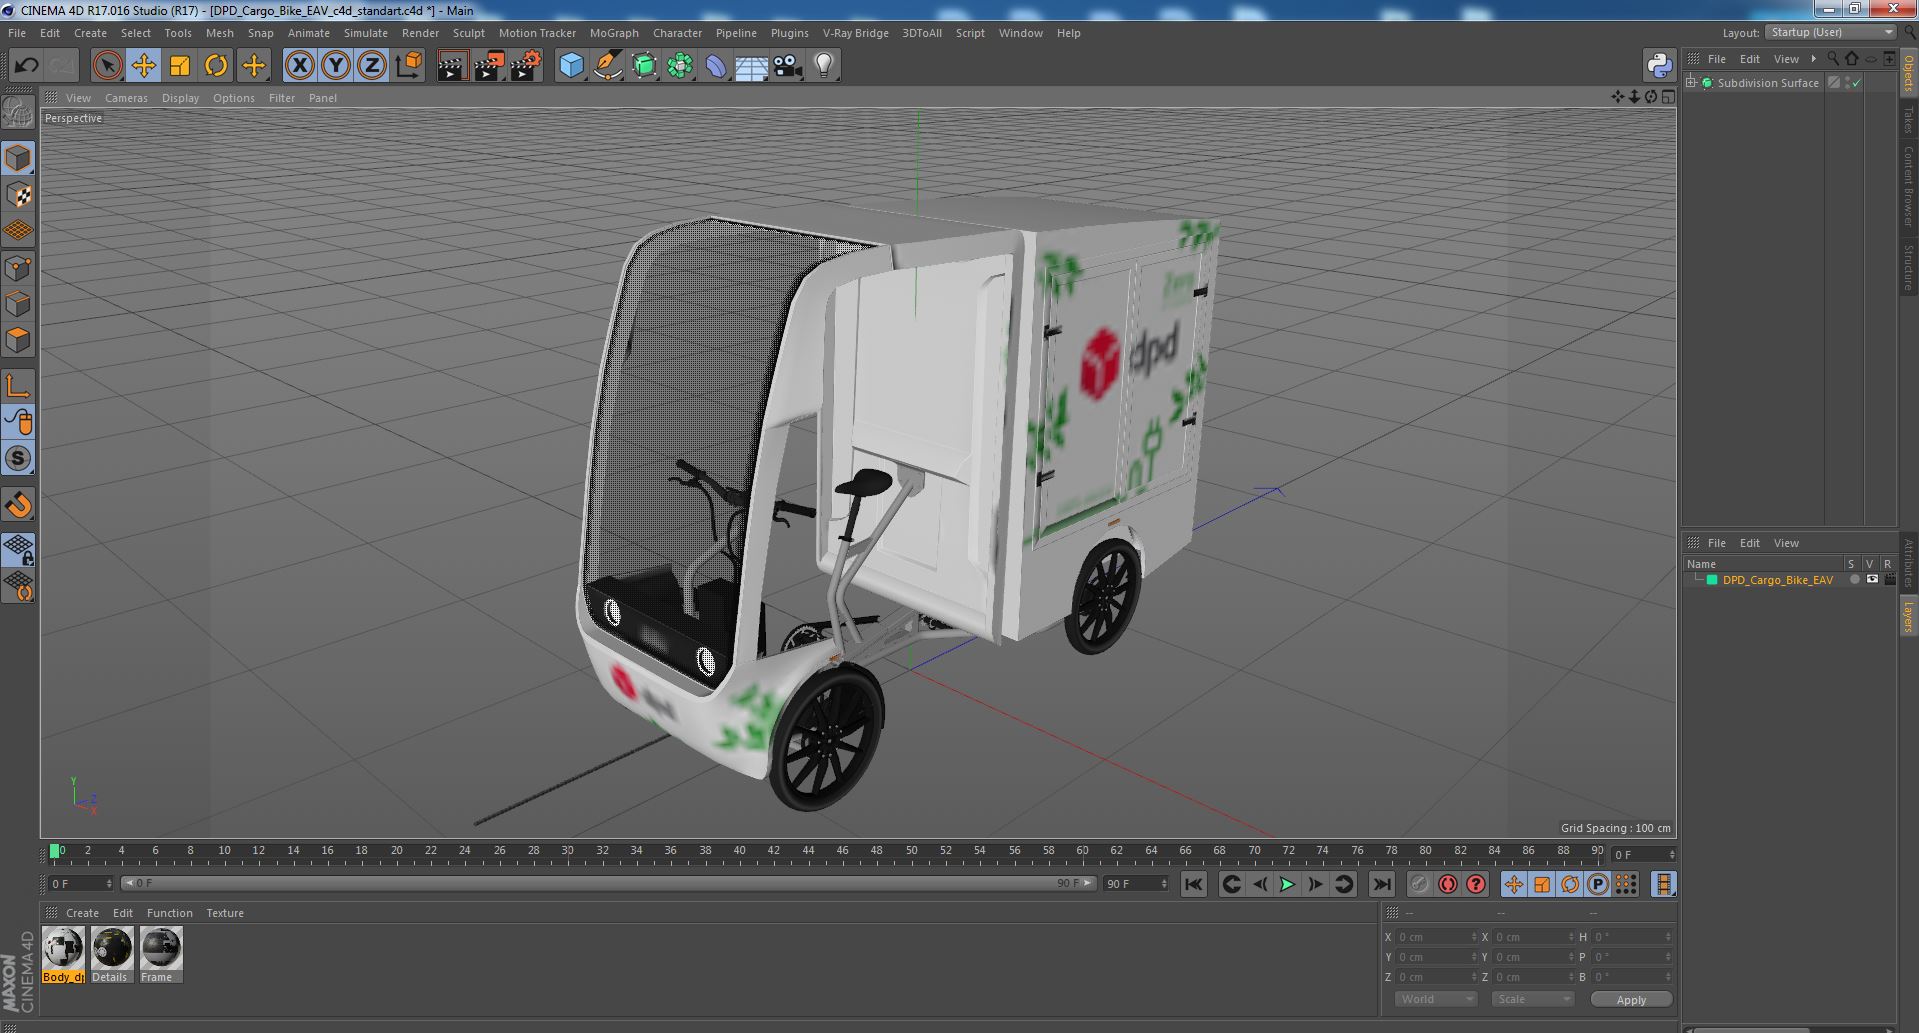Image resolution: width=1919 pixels, height=1033 pixels.
Task: Click frame 30 on the timeline ruler
Action: pyautogui.click(x=567, y=852)
